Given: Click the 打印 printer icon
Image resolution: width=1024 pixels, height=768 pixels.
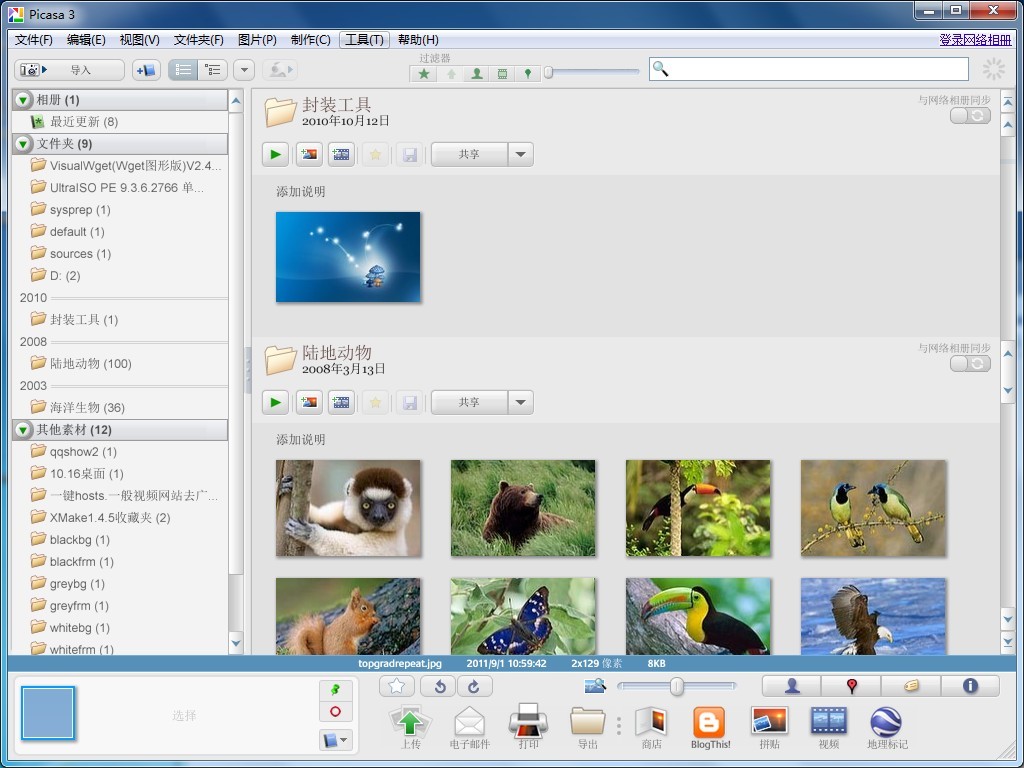Looking at the screenshot, I should click(528, 722).
